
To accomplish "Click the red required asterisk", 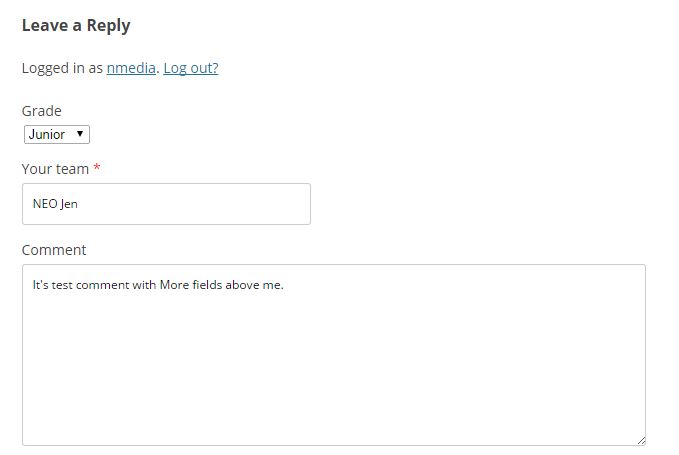I will 97,169.
